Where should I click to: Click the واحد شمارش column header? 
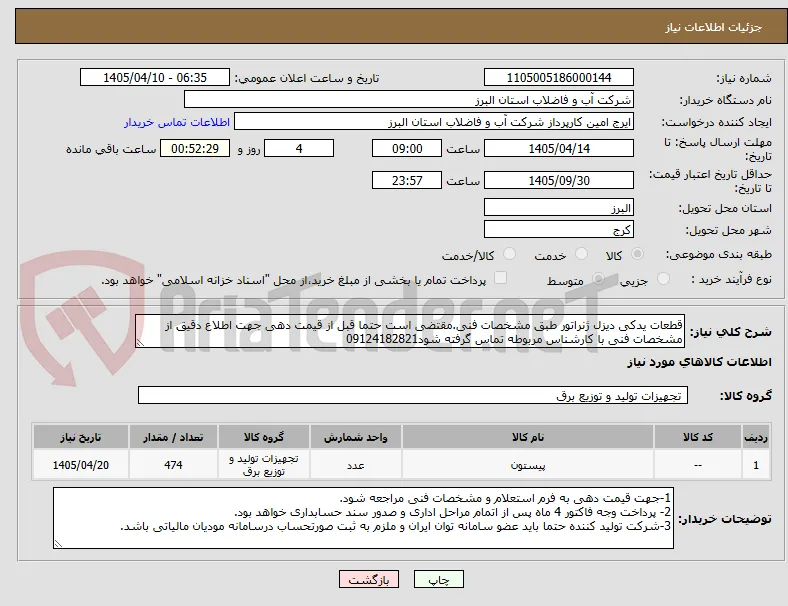tap(355, 437)
